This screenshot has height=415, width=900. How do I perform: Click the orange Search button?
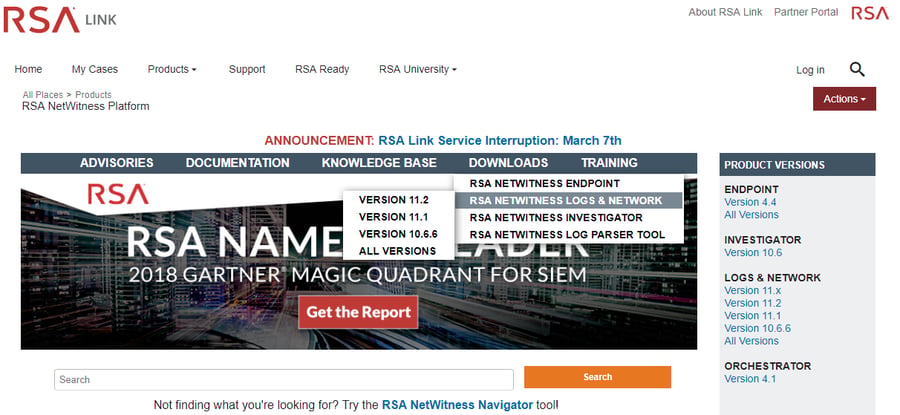click(x=598, y=377)
